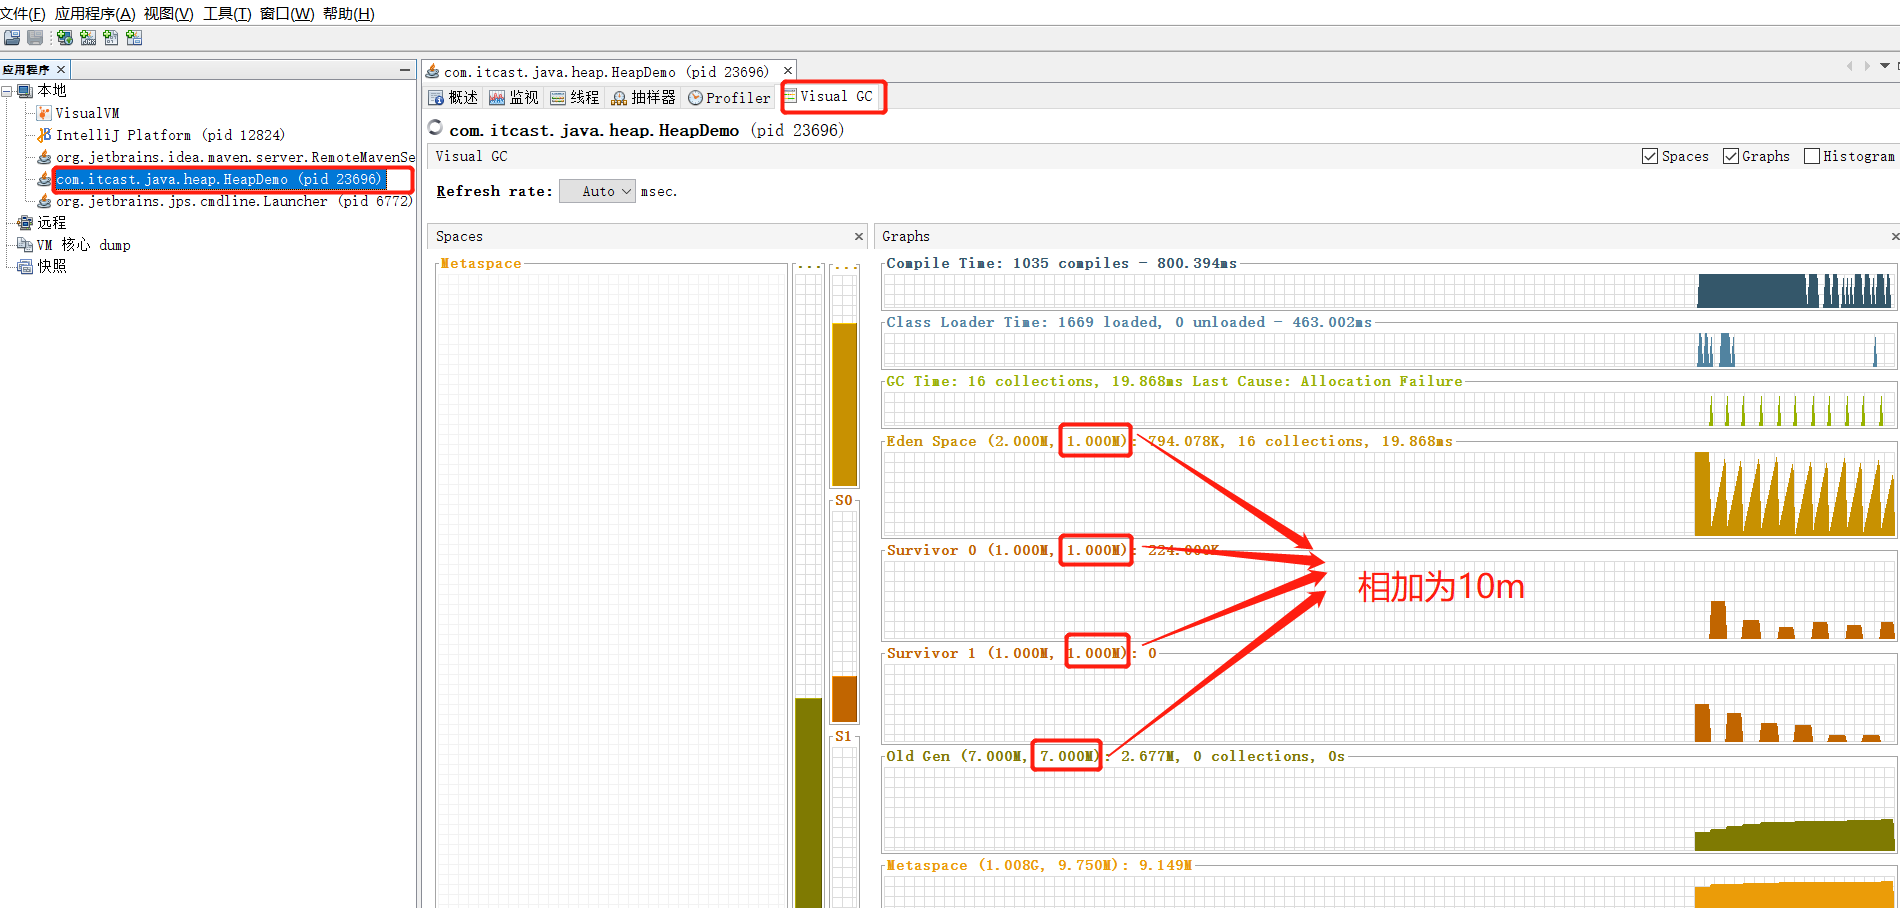The height and width of the screenshot is (908, 1900).
Task: Select the 远程 remote hosts node
Action: pyautogui.click(x=52, y=223)
